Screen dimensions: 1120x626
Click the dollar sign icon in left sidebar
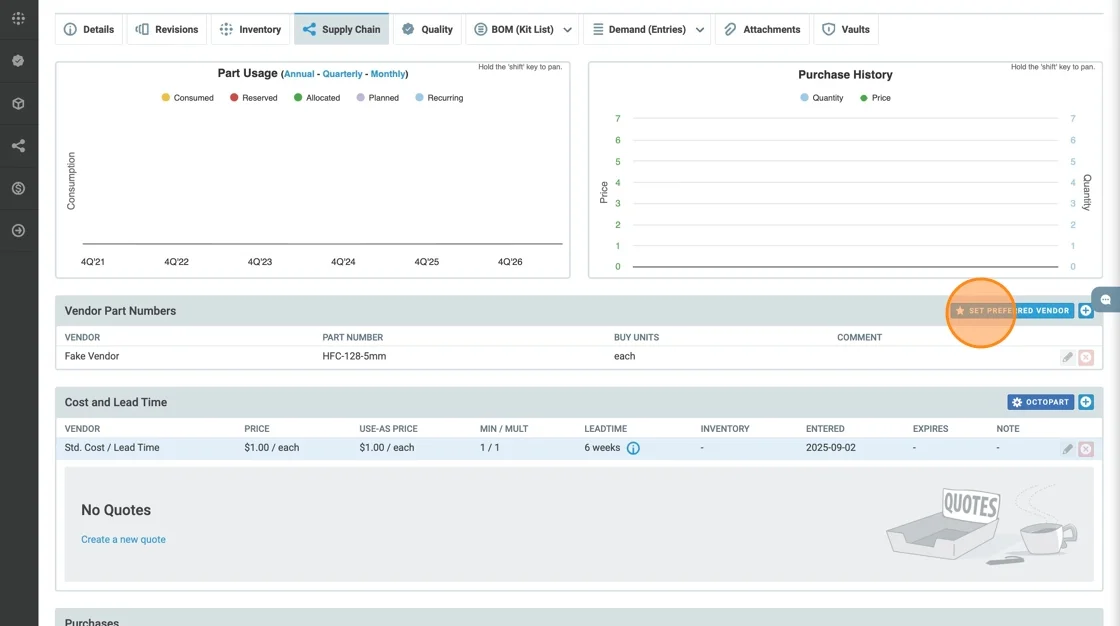18,188
